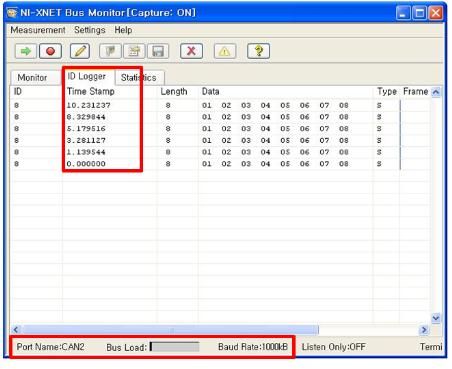The width and height of the screenshot is (452, 369).
Task: Click the Data column header
Action: [211, 91]
